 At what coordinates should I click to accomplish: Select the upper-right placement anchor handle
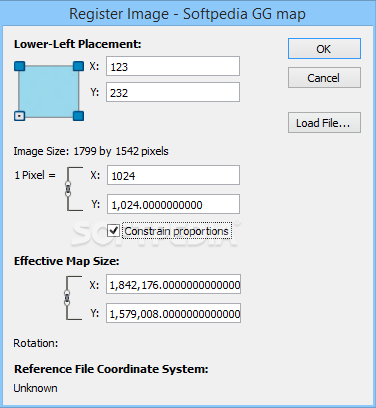78,66
